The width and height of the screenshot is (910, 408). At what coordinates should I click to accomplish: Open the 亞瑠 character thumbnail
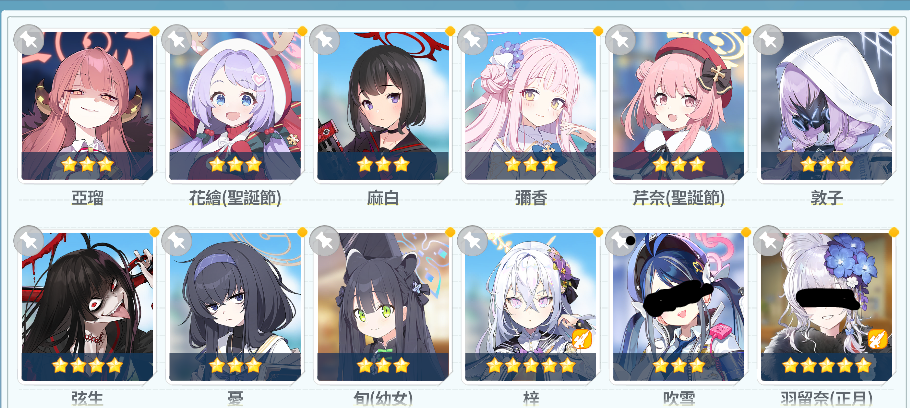click(87, 106)
